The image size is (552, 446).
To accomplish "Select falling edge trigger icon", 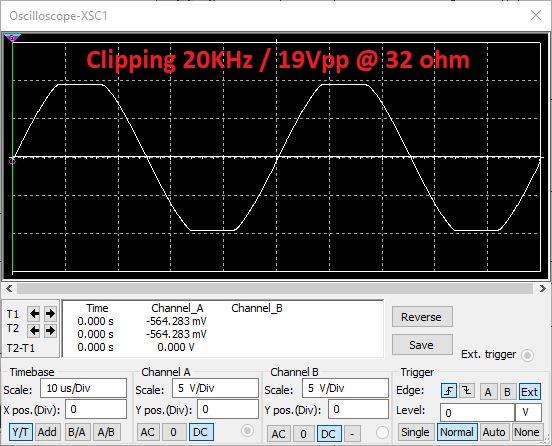I will (x=467, y=391).
